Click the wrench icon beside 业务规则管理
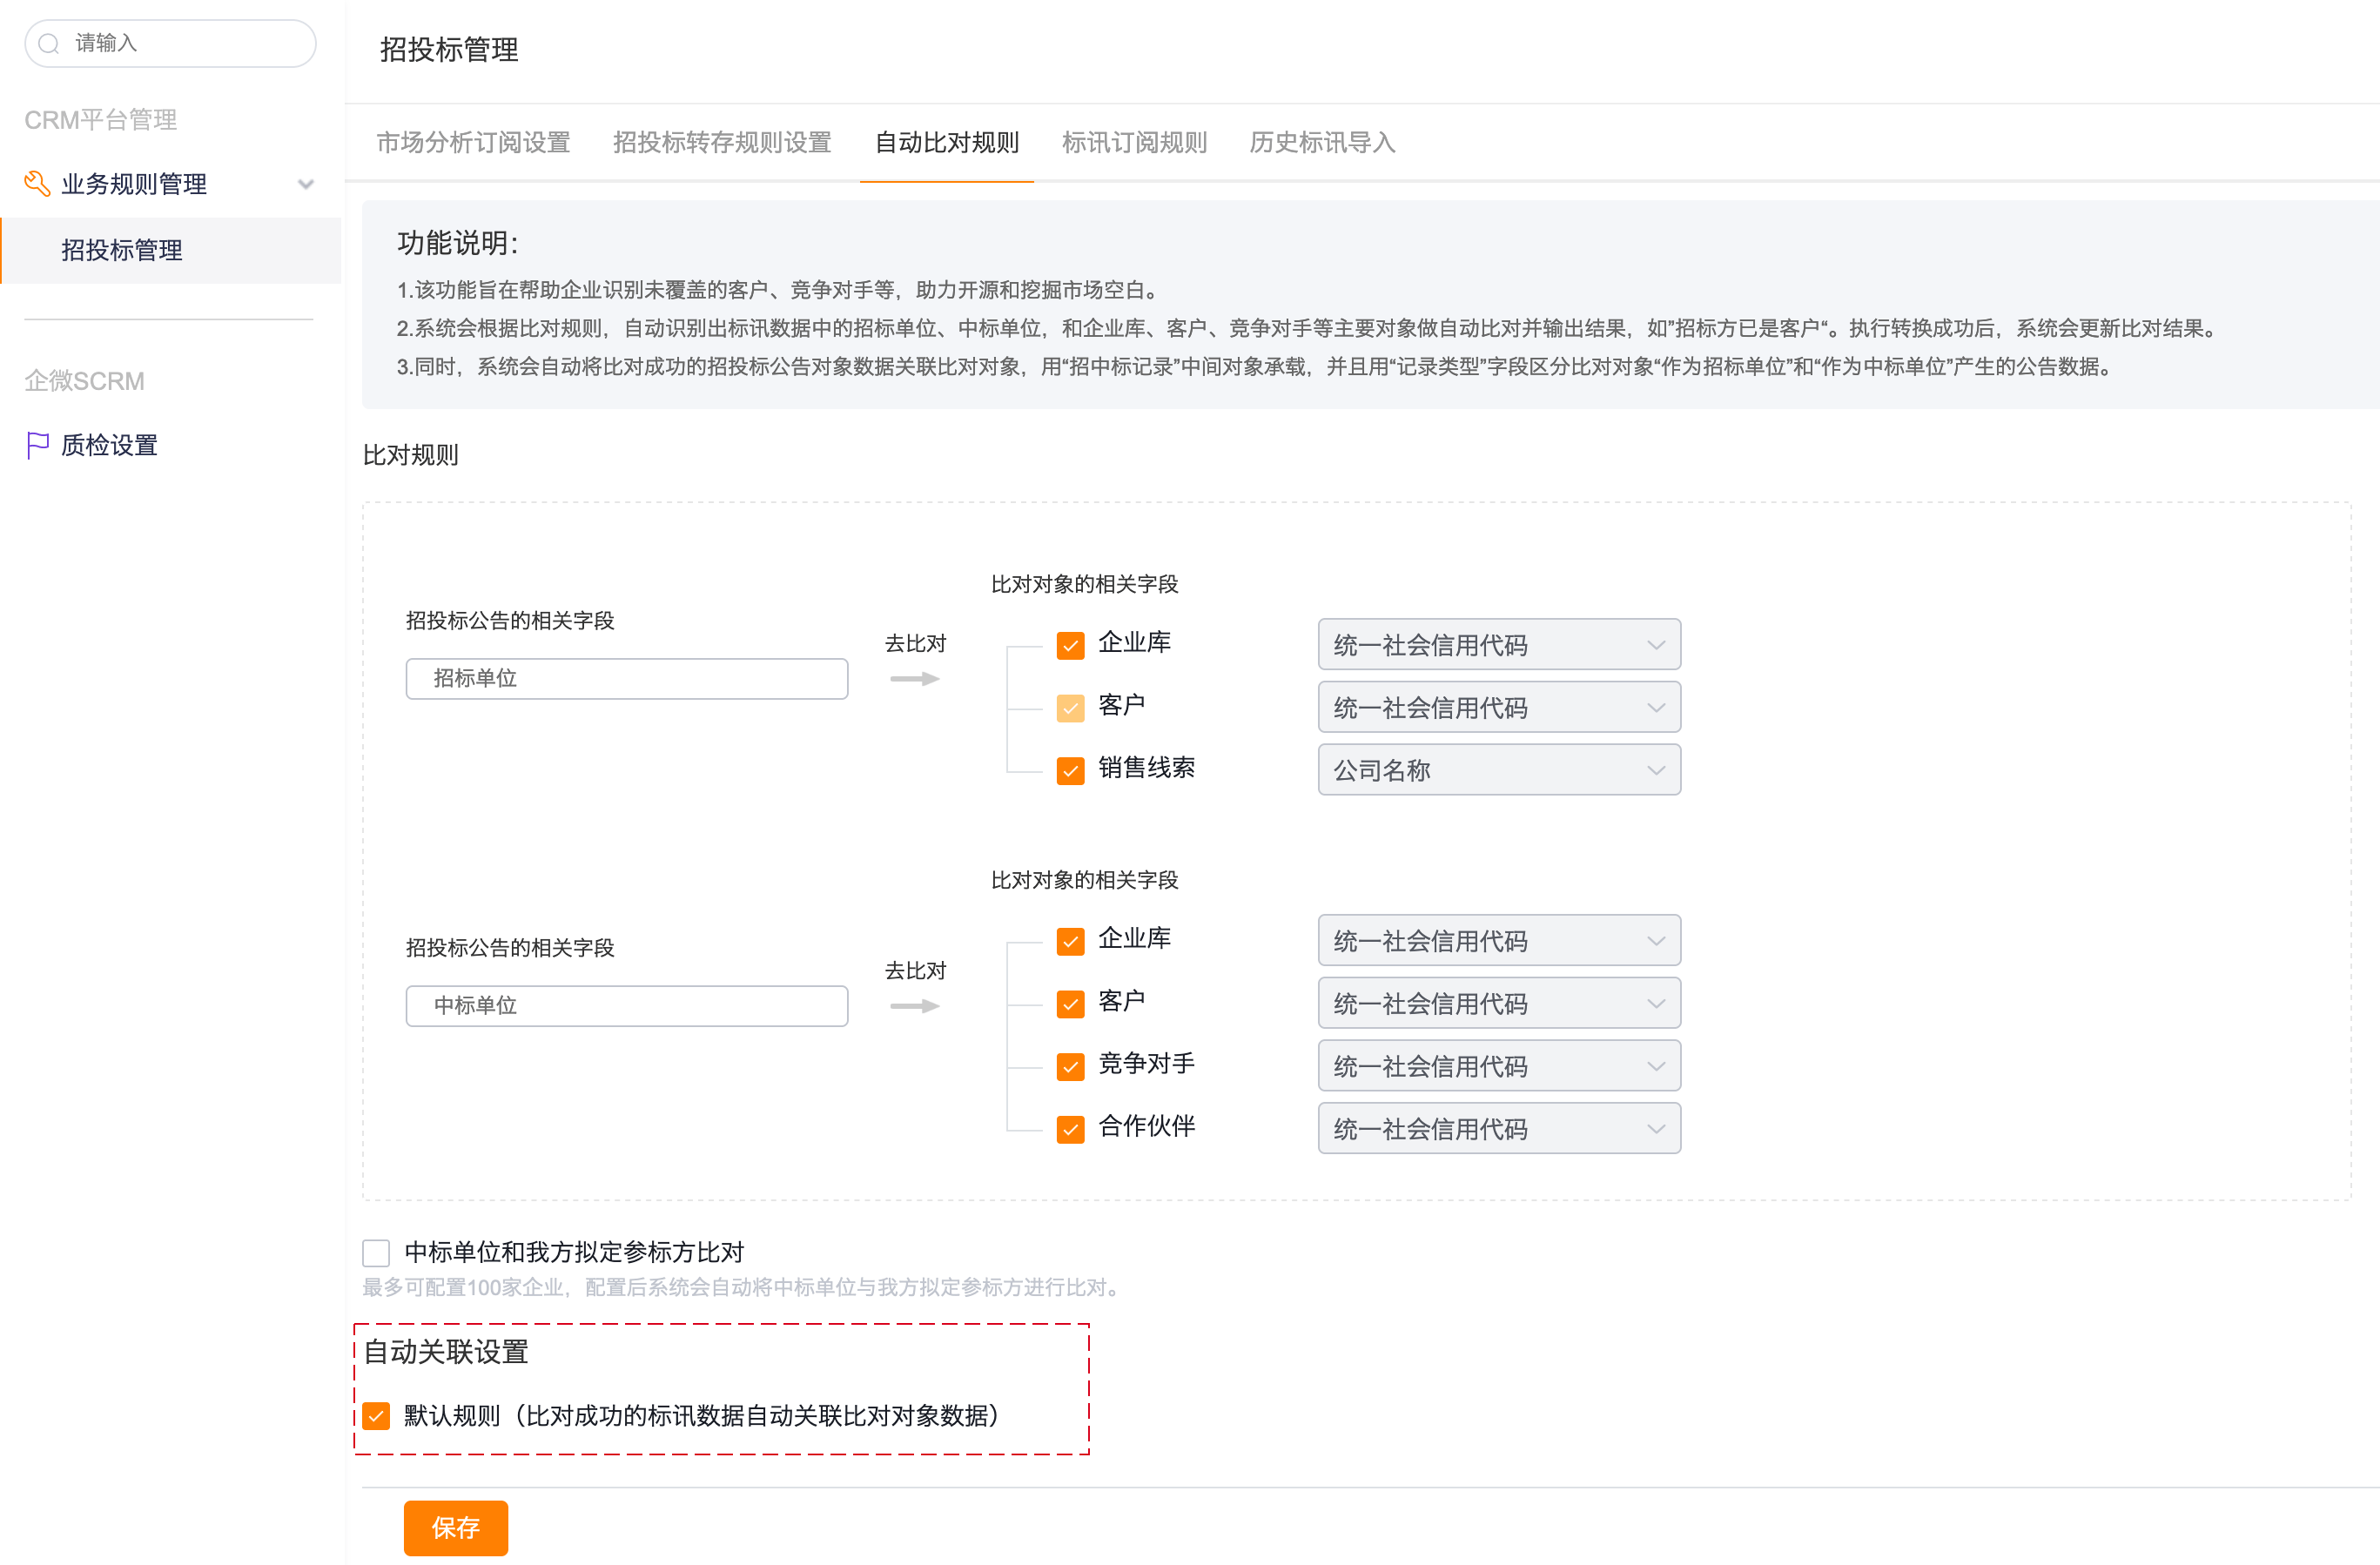This screenshot has width=2380, height=1565. click(x=37, y=183)
